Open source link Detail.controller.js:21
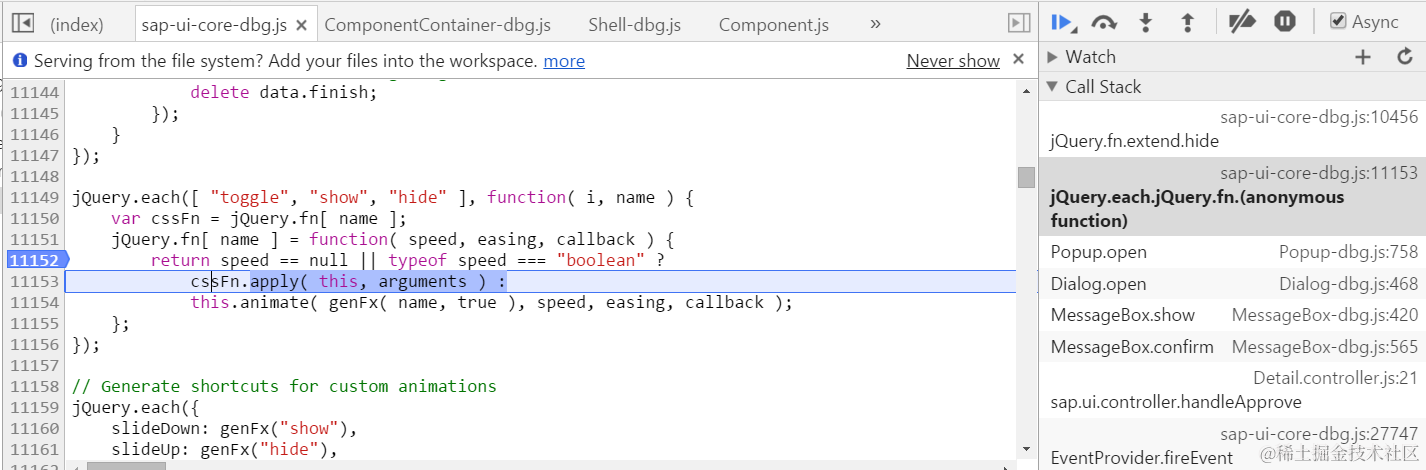 click(1335, 378)
